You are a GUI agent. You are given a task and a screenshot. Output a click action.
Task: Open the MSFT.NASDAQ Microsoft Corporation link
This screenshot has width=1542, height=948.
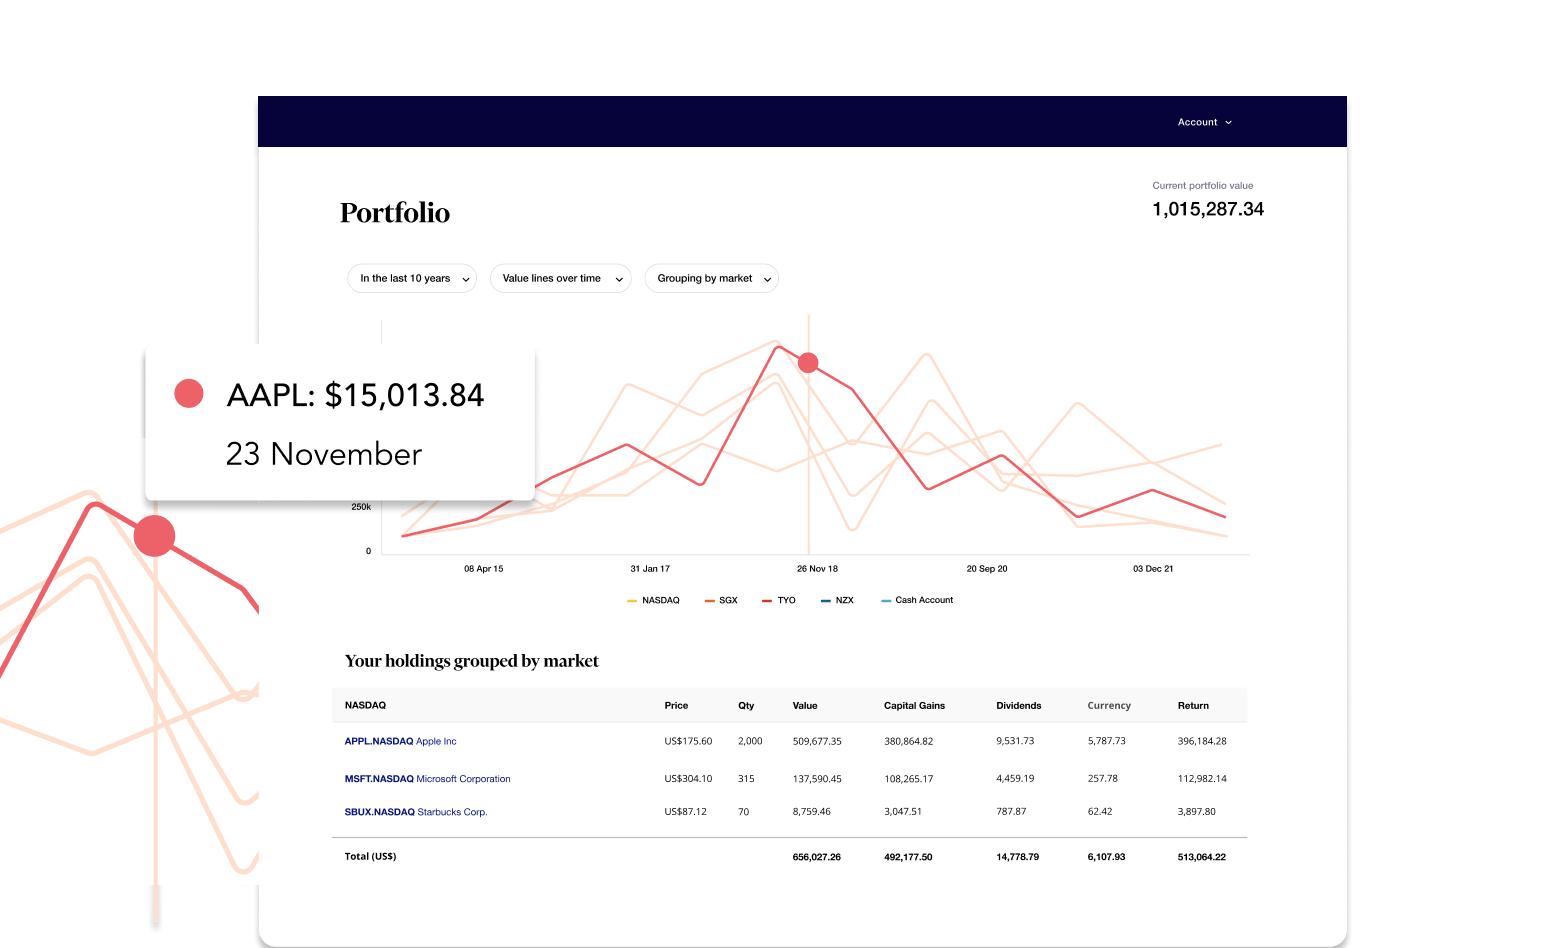427,779
